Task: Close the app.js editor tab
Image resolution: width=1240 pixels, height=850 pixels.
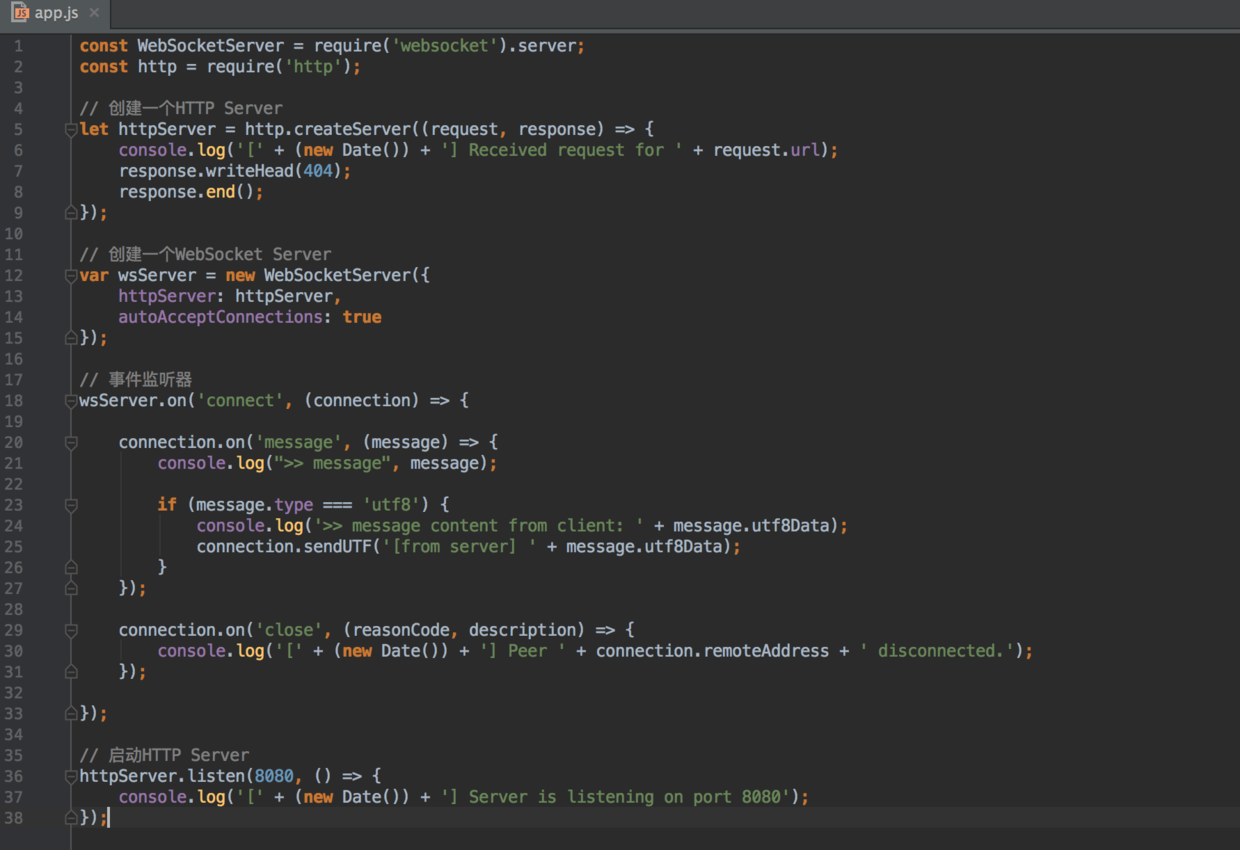Action: pos(94,13)
